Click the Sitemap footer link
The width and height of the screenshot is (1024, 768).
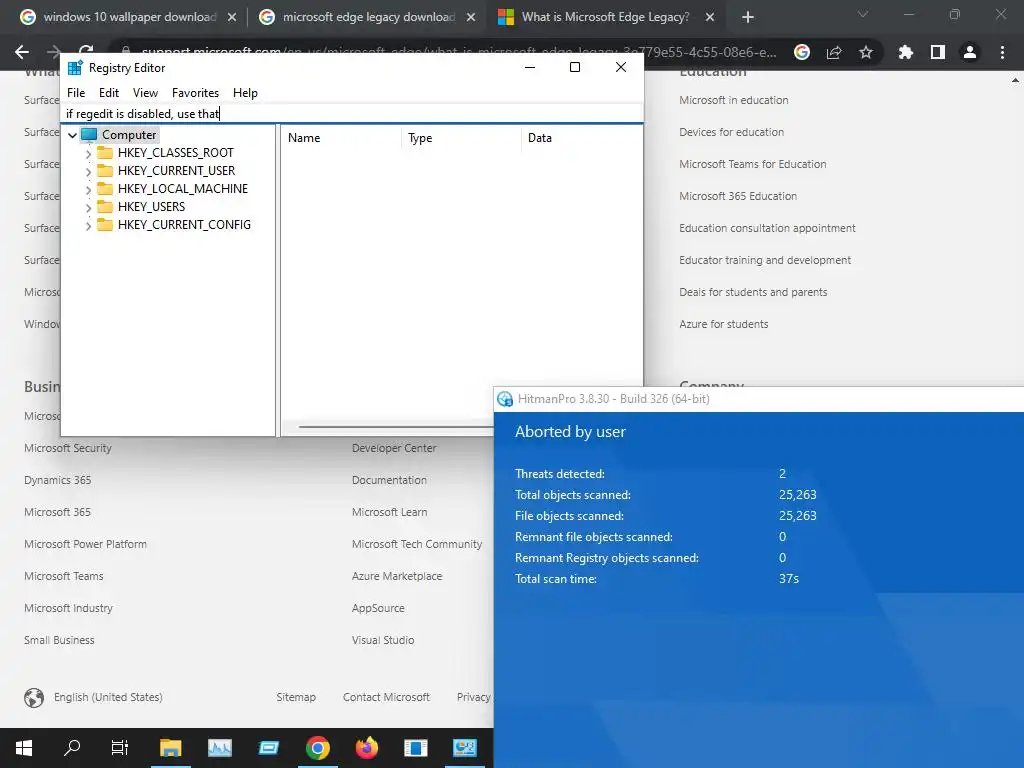click(x=296, y=697)
